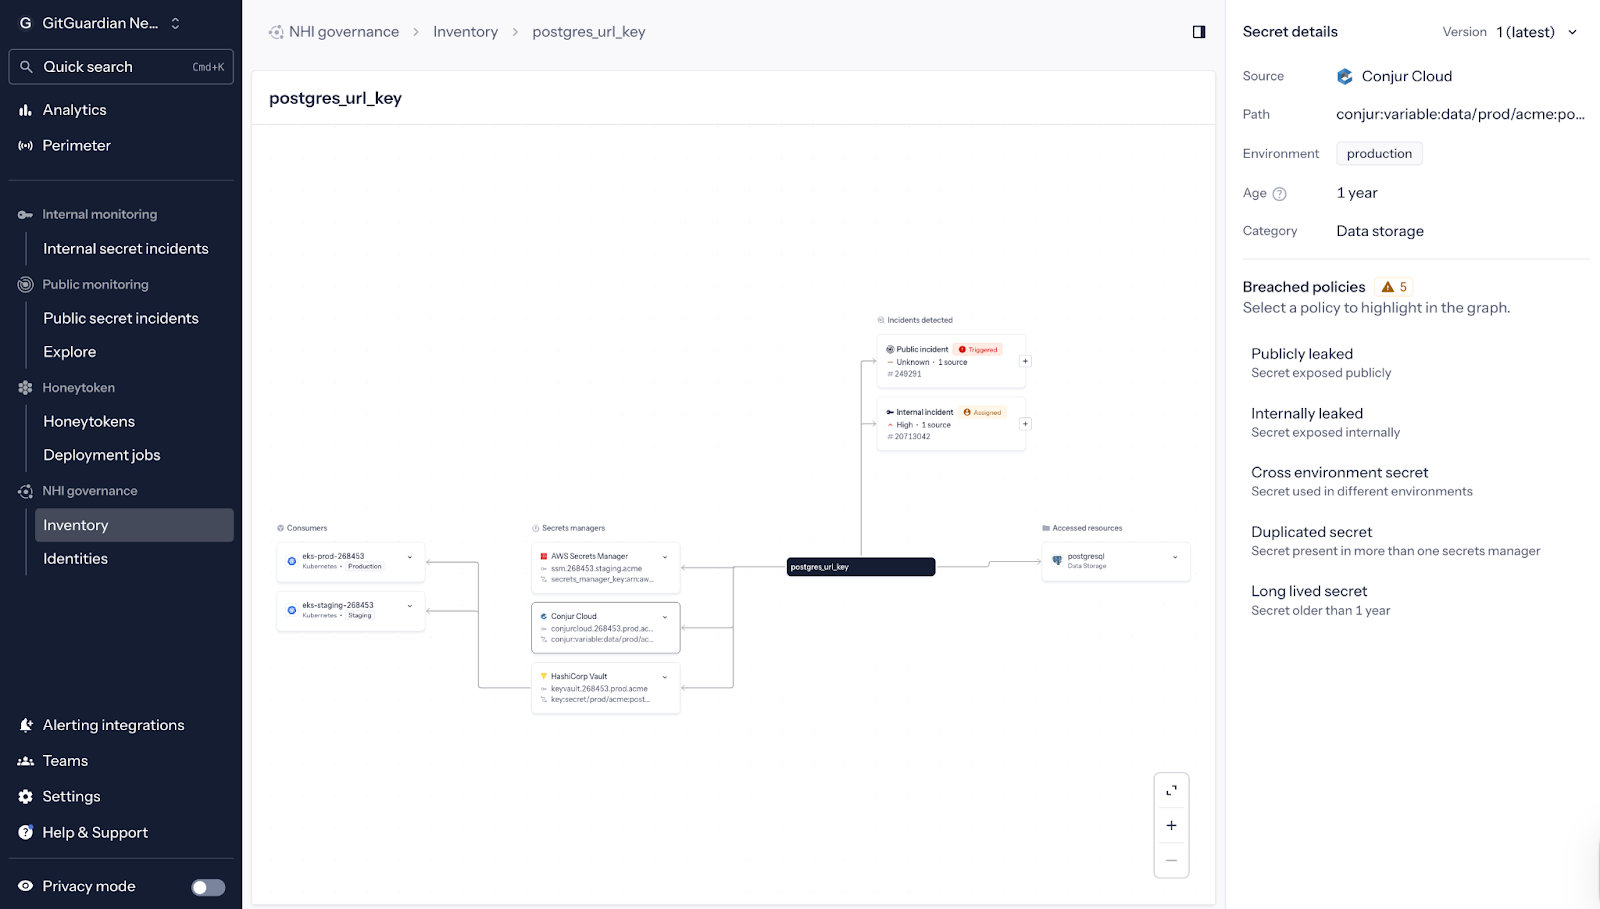Toggle Privacy mode switch
This screenshot has width=1600, height=909.
coord(208,887)
